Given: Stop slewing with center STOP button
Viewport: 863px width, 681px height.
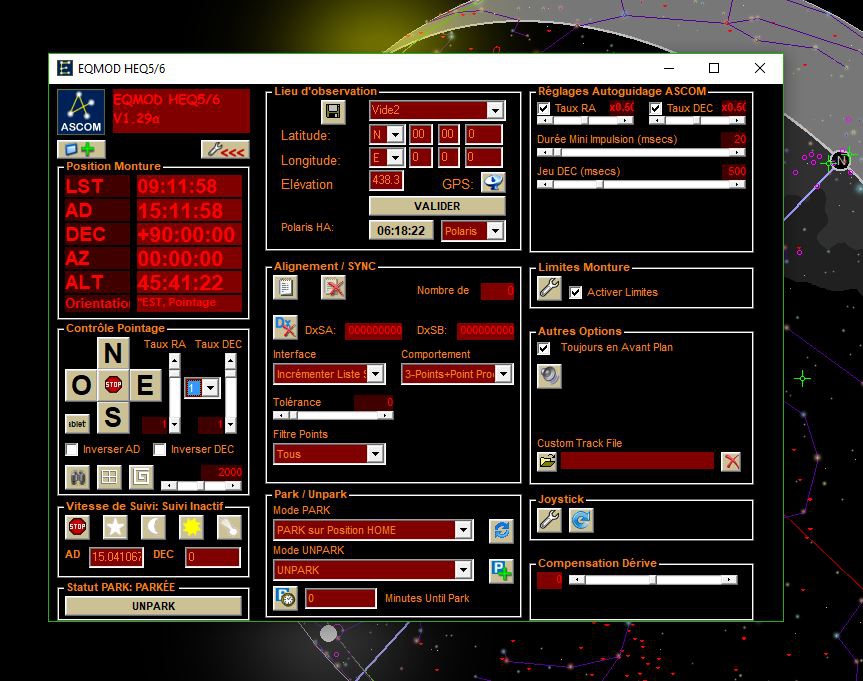Looking at the screenshot, I should coord(113,384).
